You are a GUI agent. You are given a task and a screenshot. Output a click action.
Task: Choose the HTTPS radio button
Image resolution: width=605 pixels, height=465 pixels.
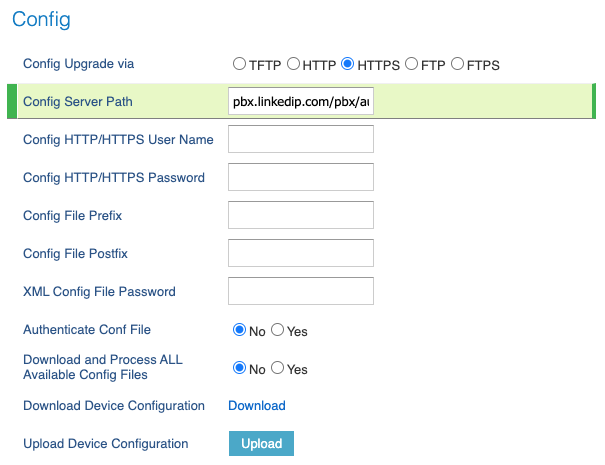pyautogui.click(x=348, y=64)
